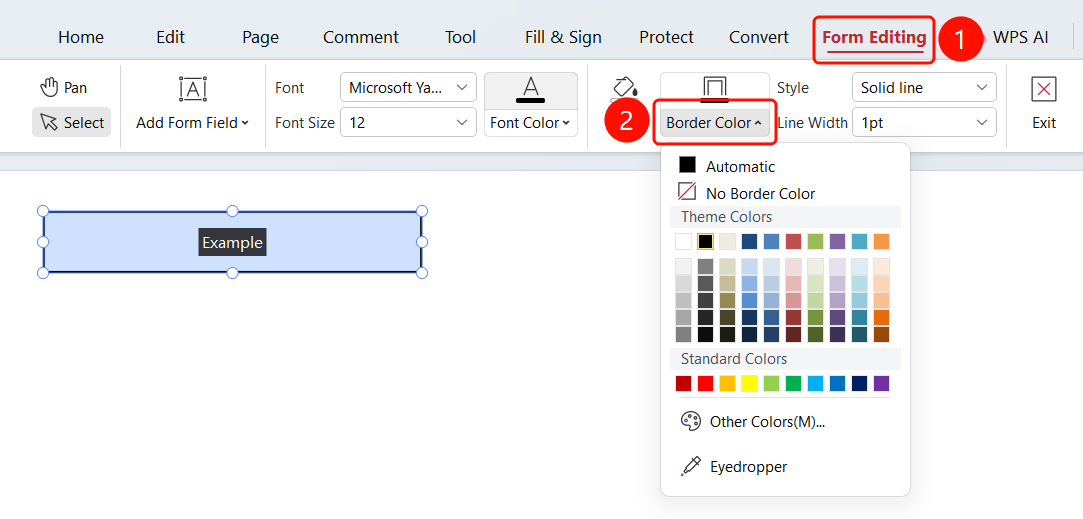Open the Style dropdown showing Solid line
The width and height of the screenshot is (1083, 519).
(x=924, y=88)
